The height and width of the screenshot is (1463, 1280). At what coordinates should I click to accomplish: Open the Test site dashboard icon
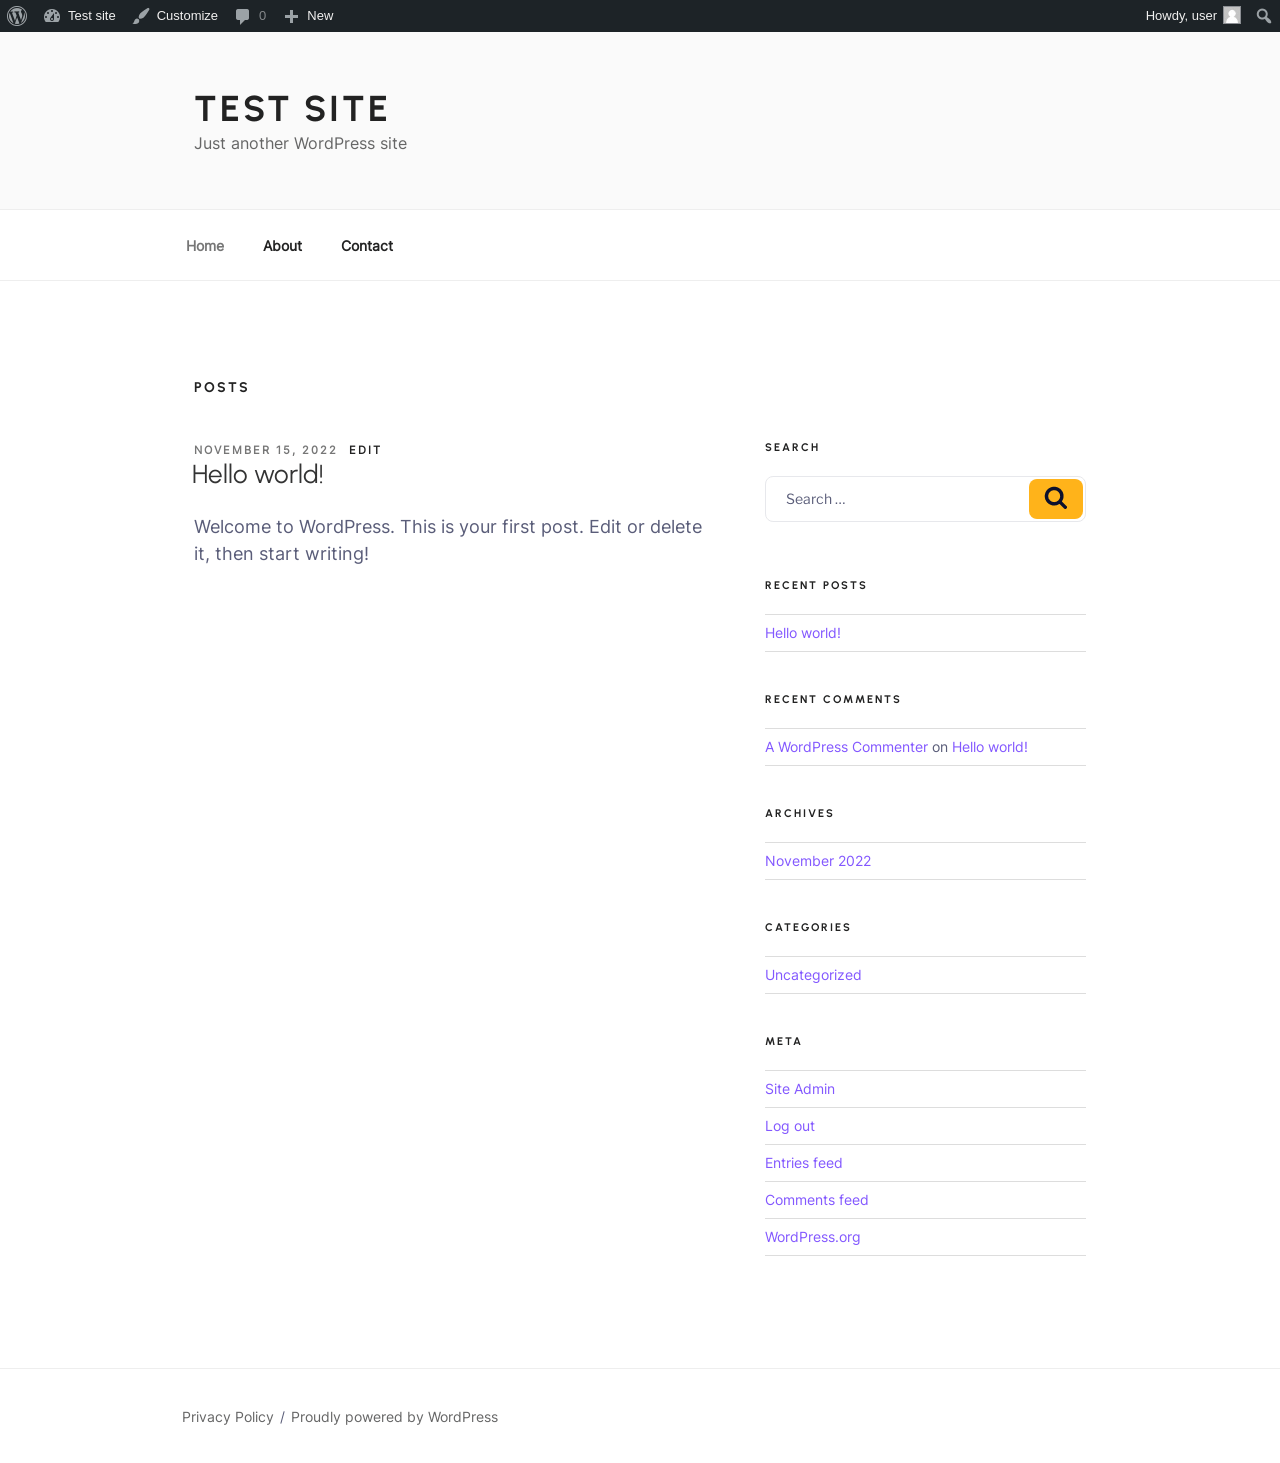pos(52,16)
